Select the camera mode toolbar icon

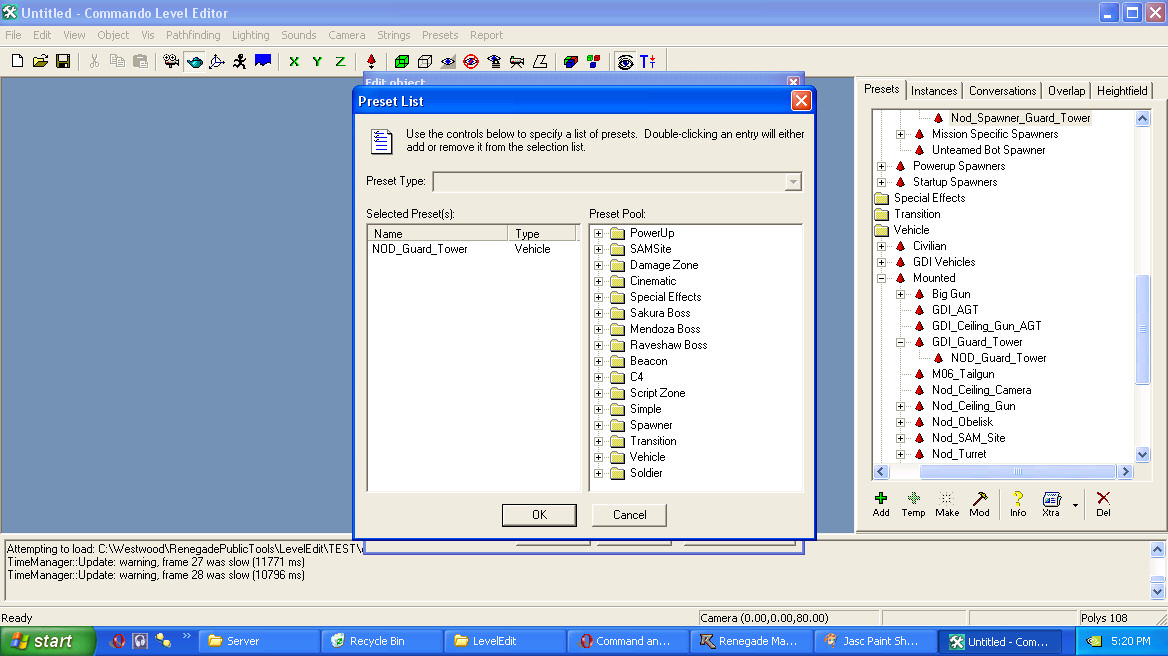tap(172, 61)
